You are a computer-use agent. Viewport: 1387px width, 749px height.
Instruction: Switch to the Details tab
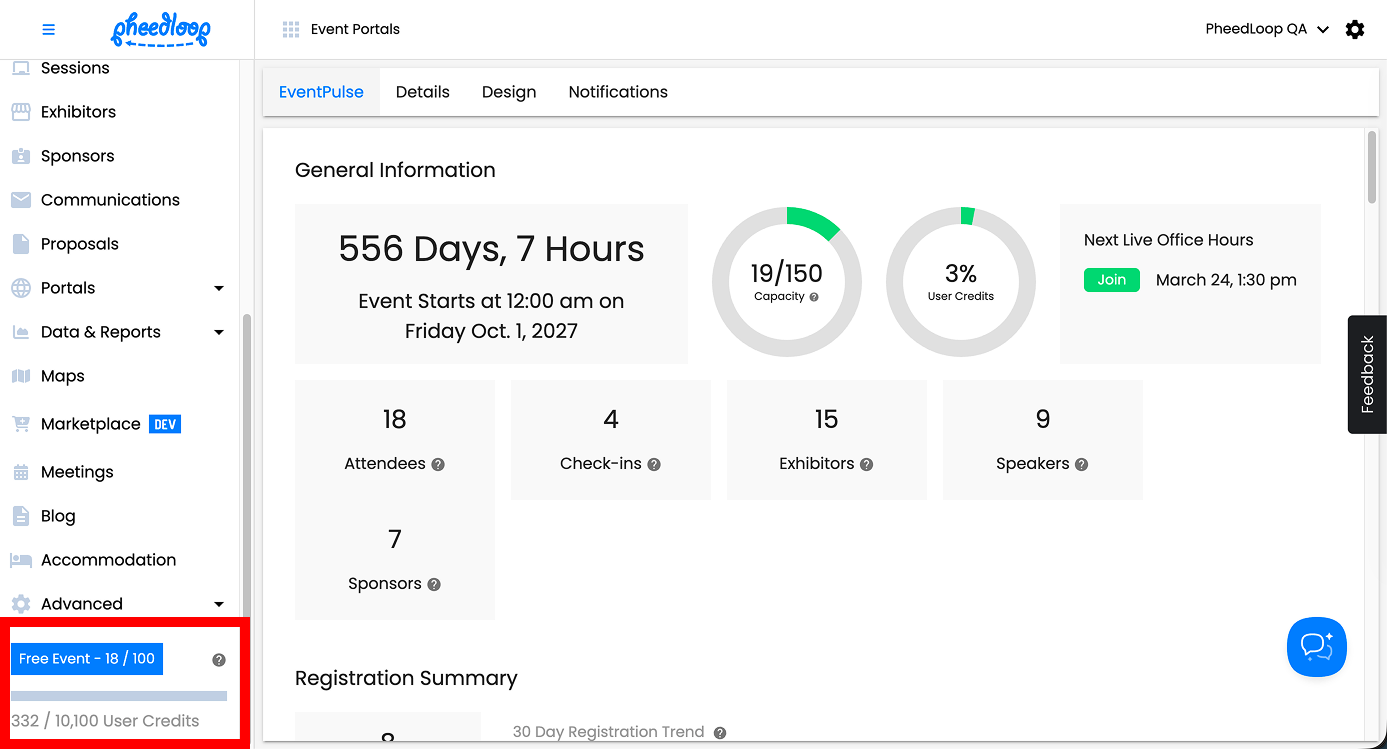(423, 92)
